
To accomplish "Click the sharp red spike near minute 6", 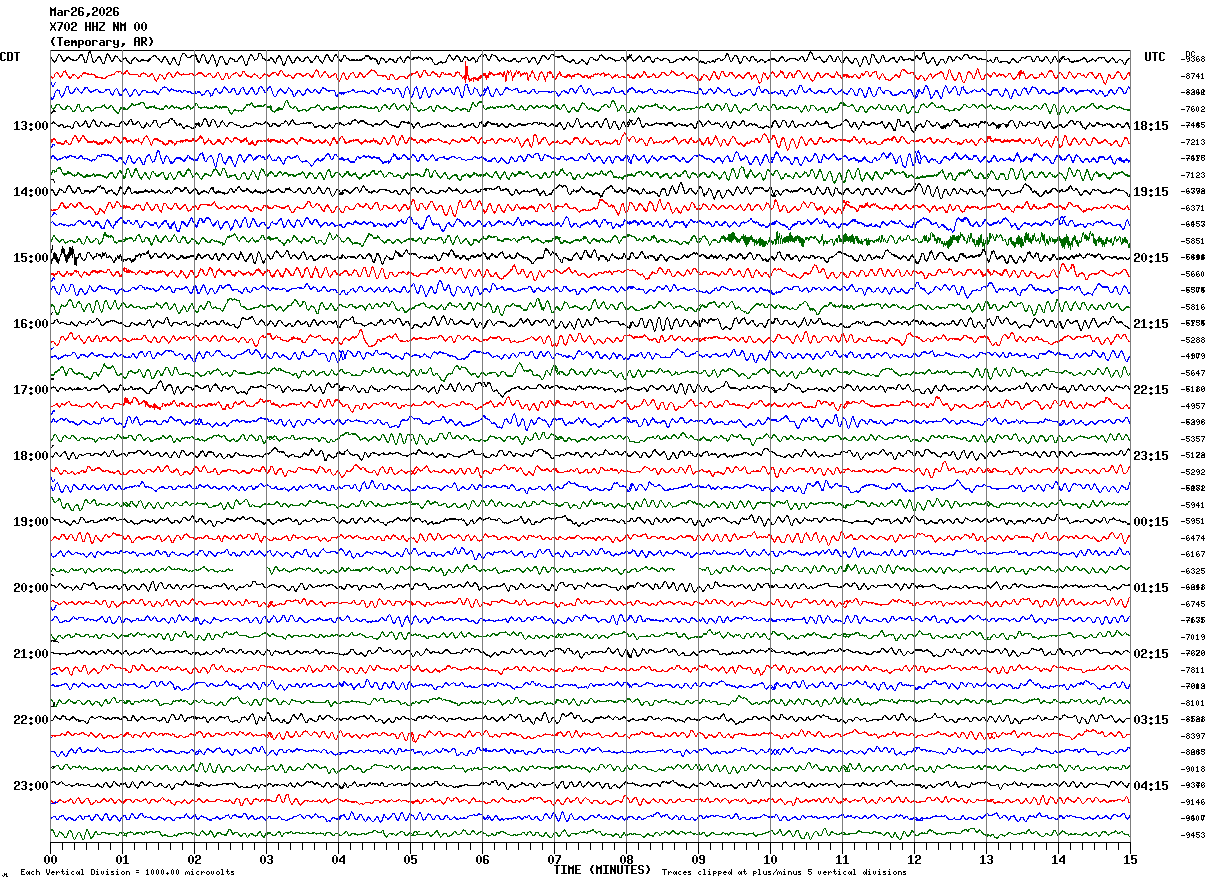I will [466, 72].
